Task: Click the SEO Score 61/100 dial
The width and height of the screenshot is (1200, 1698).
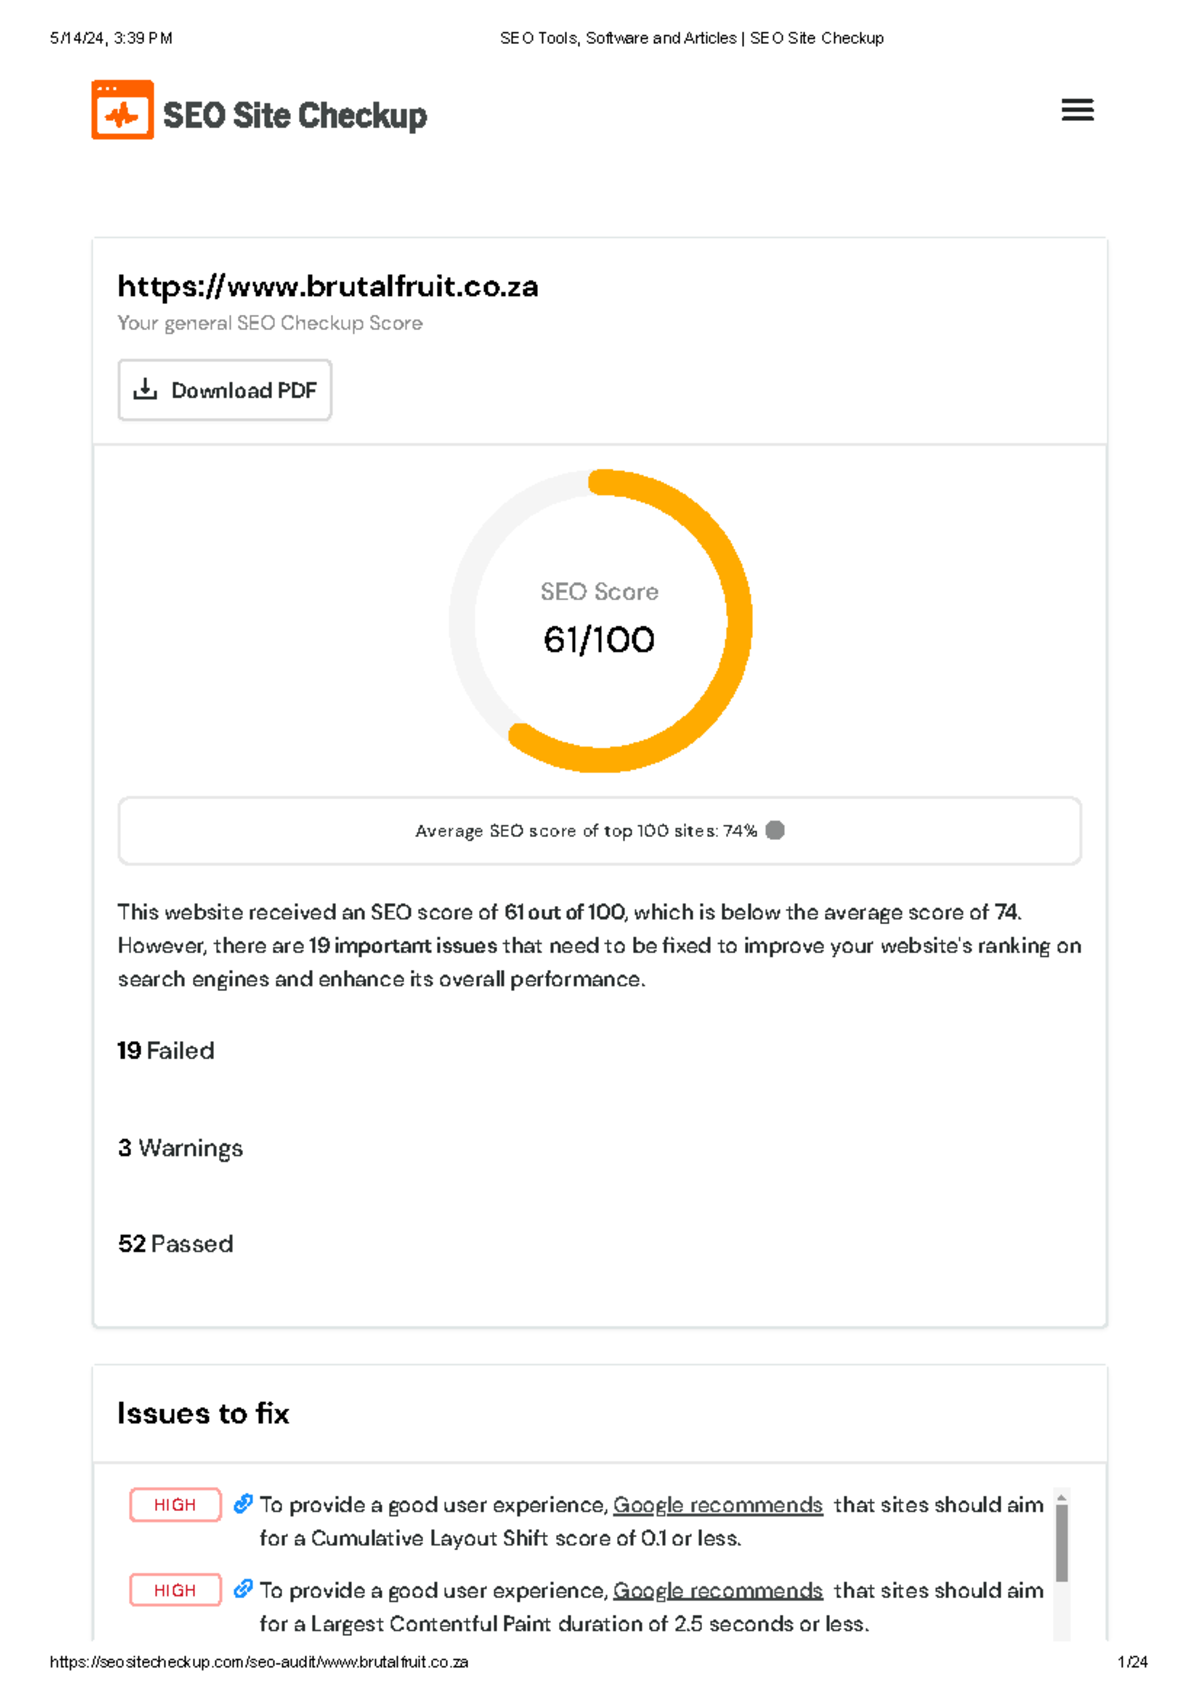Action: 598,622
